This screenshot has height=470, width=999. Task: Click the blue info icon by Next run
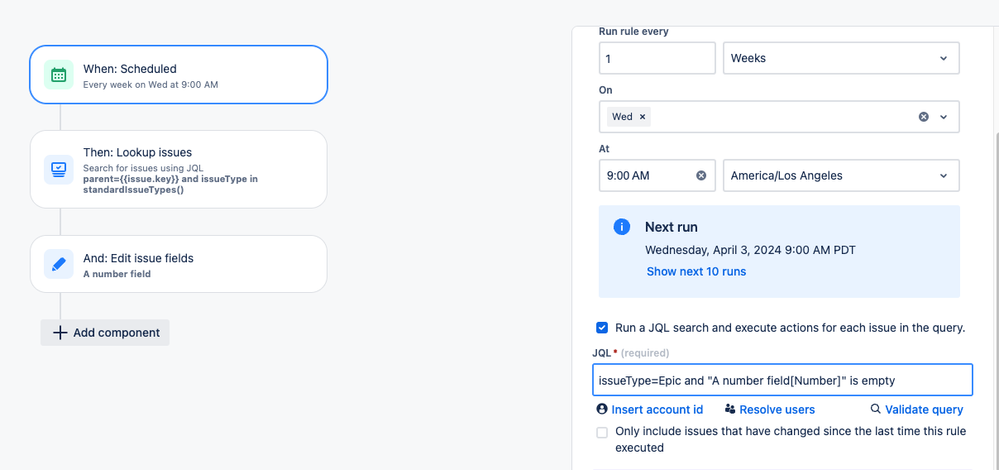(622, 227)
